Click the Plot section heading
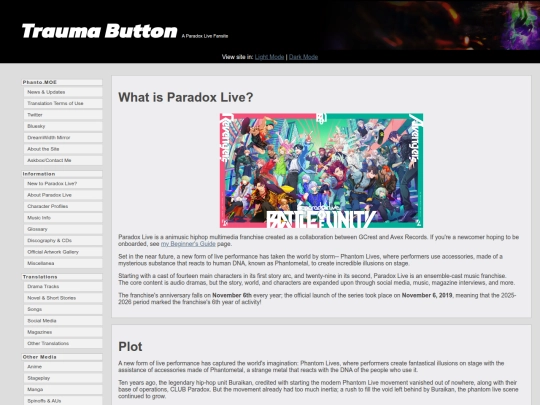 pyautogui.click(x=130, y=347)
